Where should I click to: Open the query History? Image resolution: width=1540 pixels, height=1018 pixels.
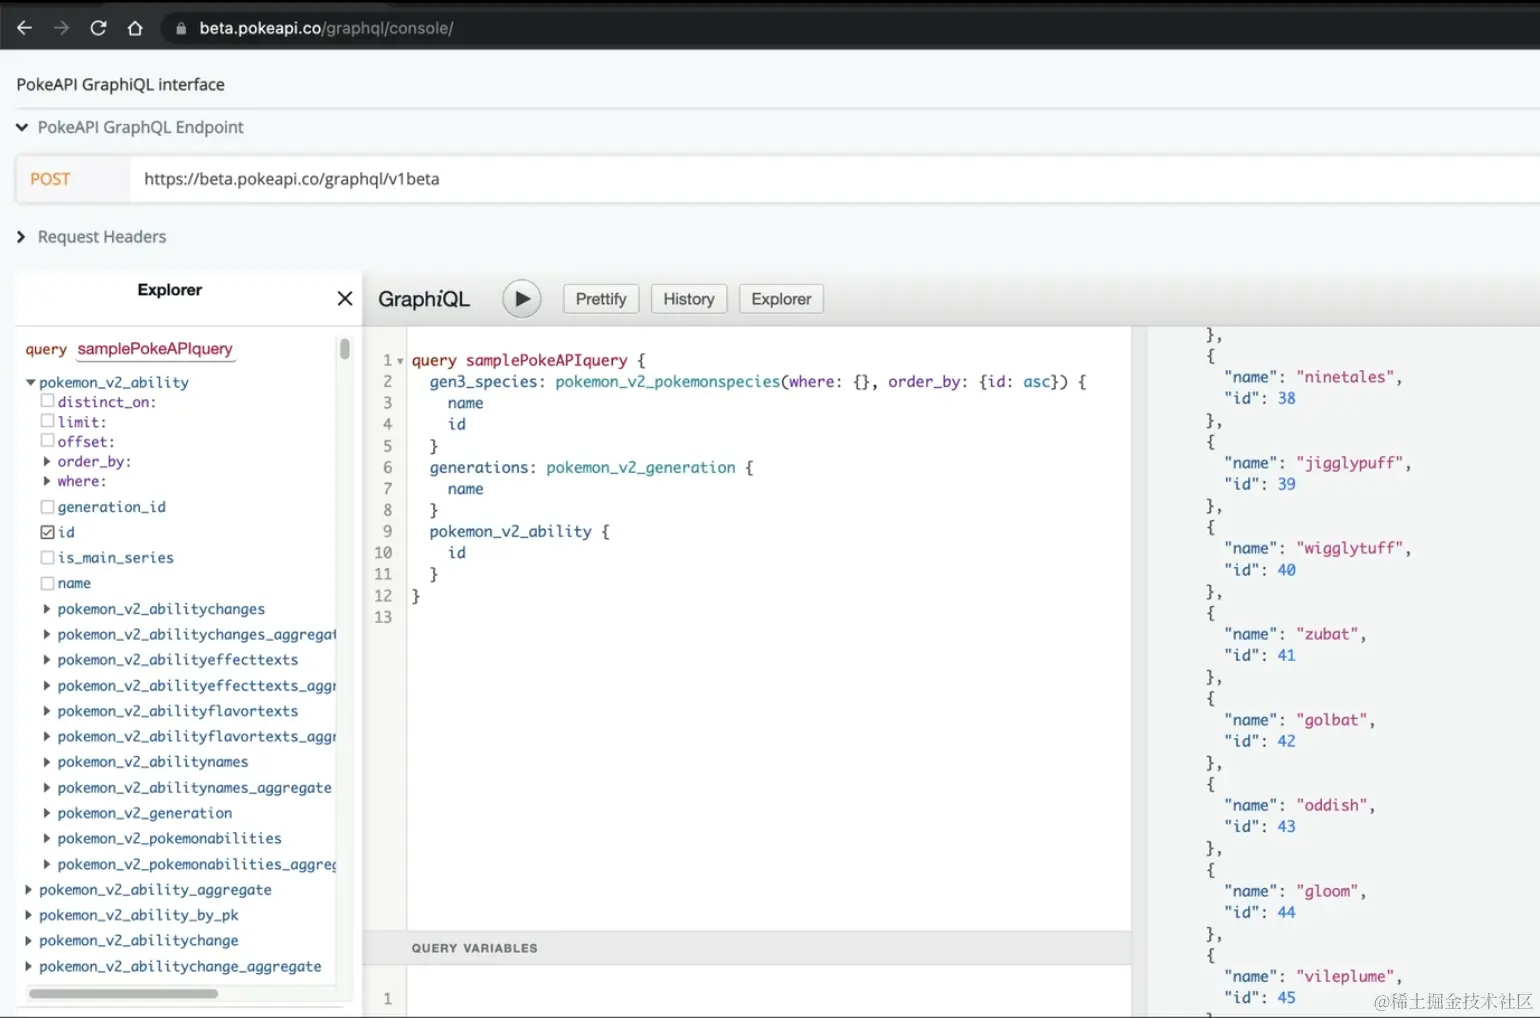[x=688, y=299]
